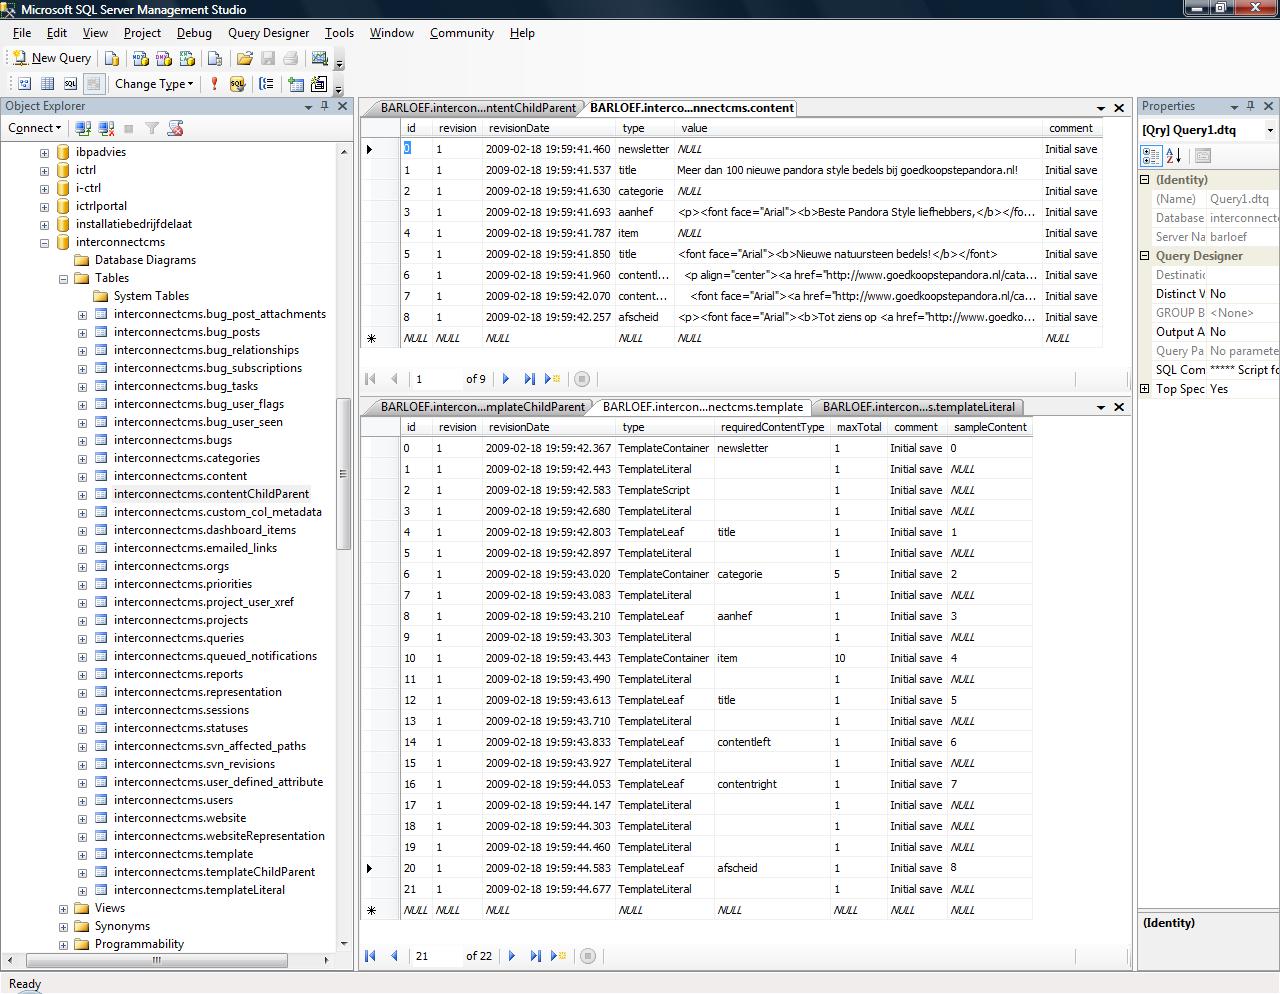This screenshot has height=994, width=1280.
Task: Select the Database Diagrams folder
Action: 145,260
